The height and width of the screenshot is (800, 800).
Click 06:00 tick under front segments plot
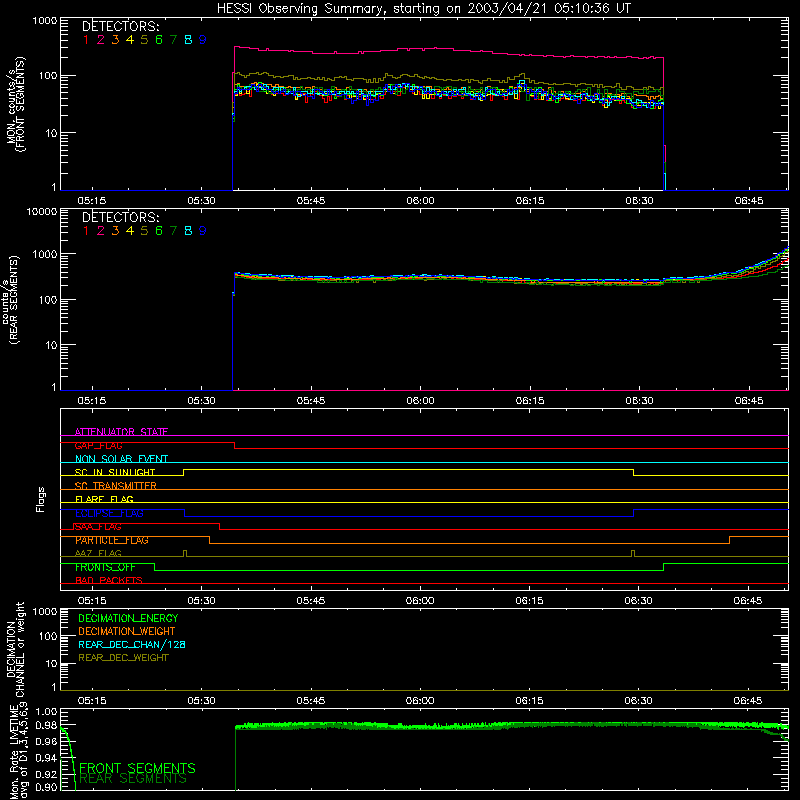click(x=420, y=201)
